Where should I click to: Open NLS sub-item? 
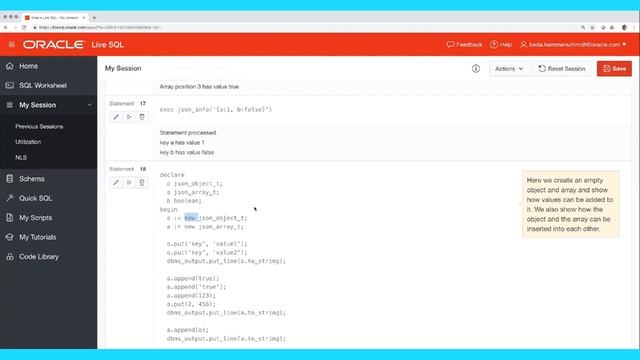[x=21, y=158]
